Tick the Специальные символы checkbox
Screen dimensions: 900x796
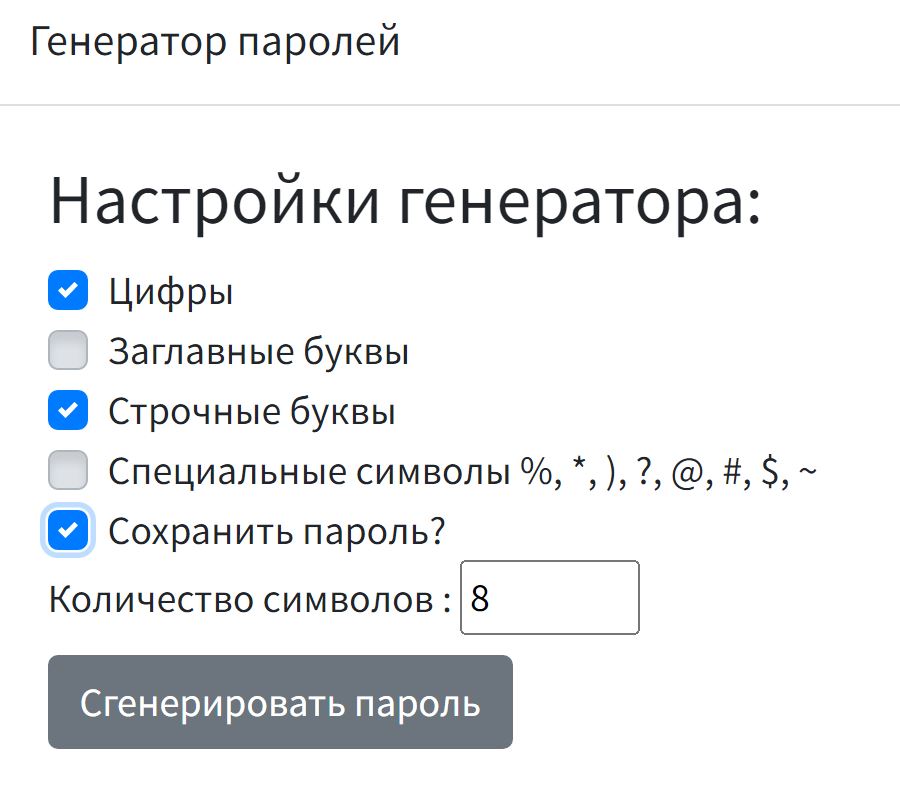pyautogui.click(x=68, y=470)
